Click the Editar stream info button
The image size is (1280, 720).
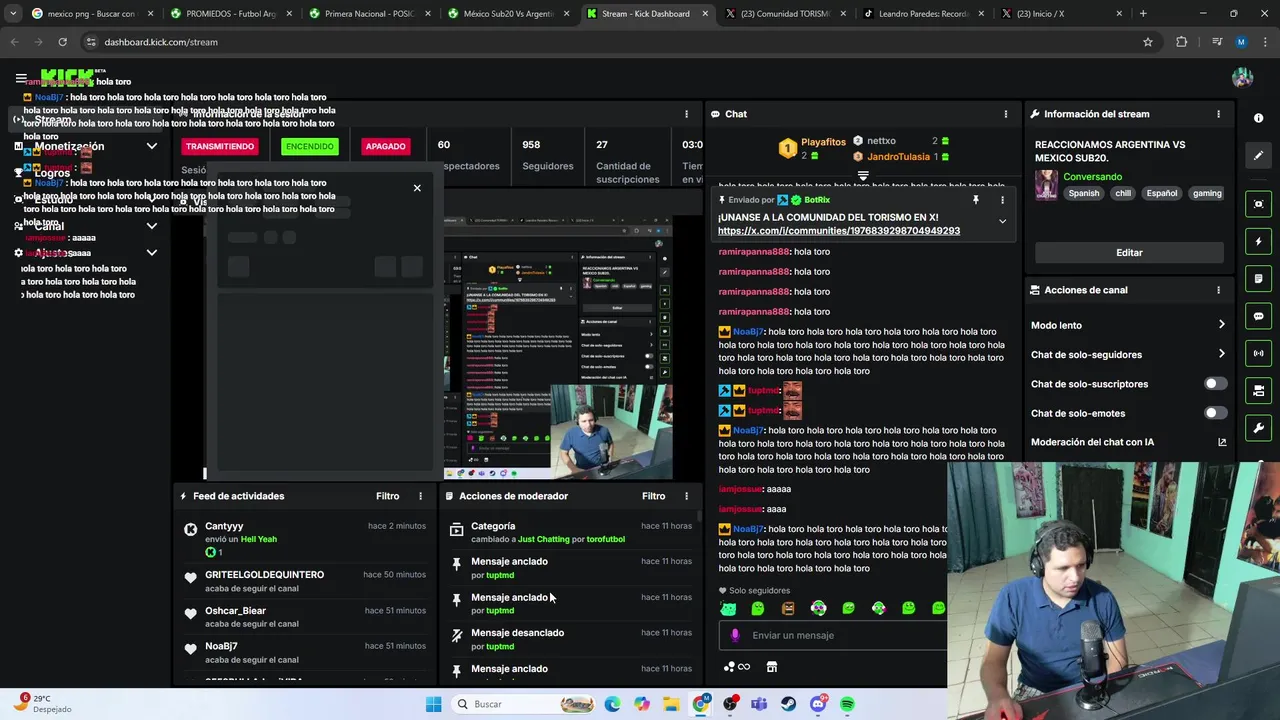(x=1129, y=253)
